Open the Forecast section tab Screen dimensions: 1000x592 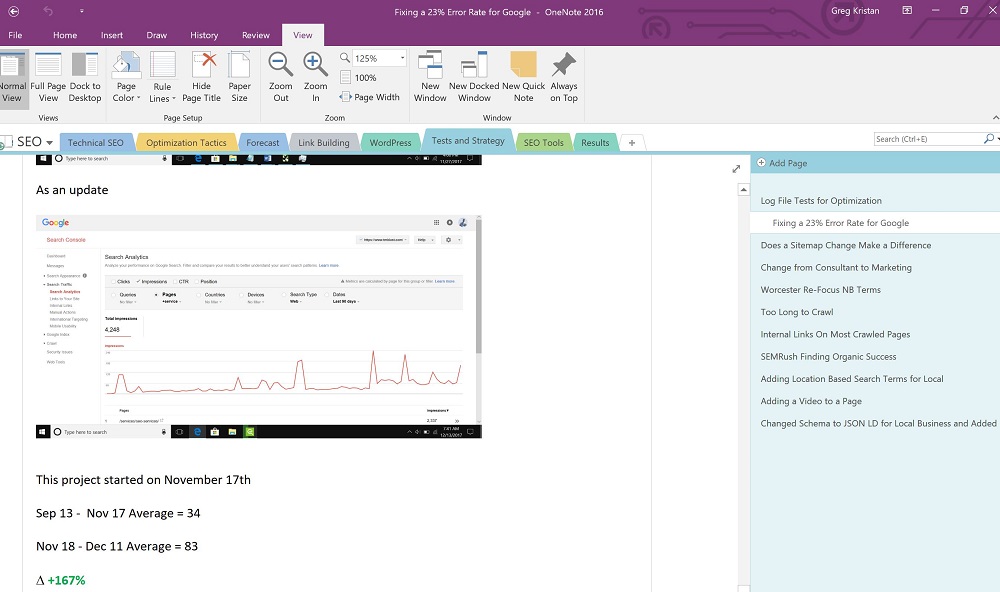pos(263,142)
